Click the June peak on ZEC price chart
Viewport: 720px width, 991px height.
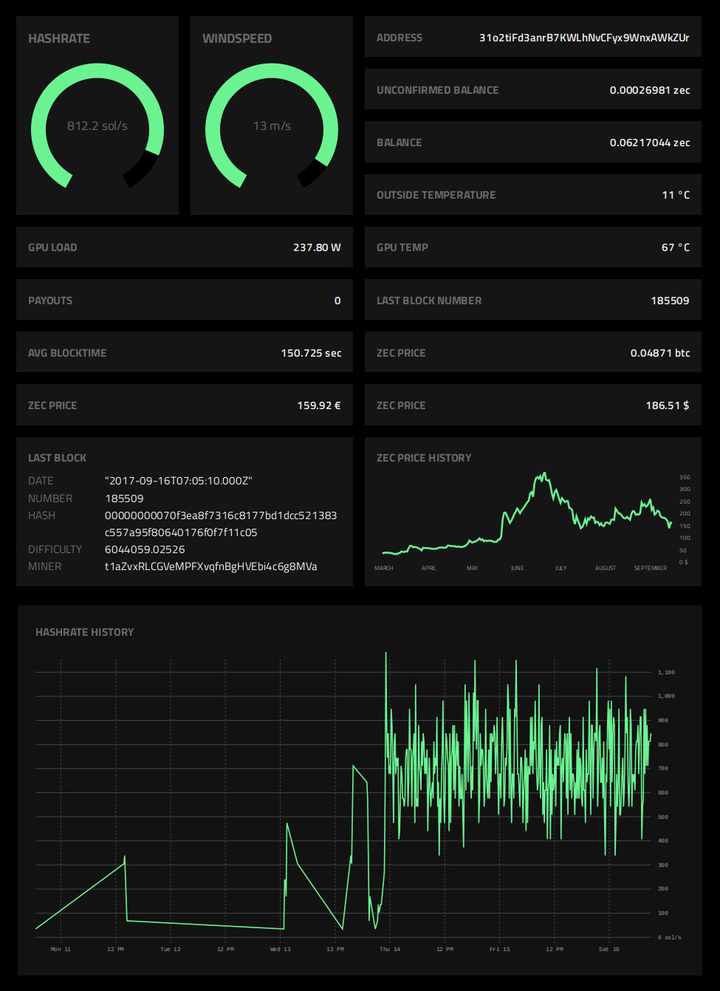(543, 475)
